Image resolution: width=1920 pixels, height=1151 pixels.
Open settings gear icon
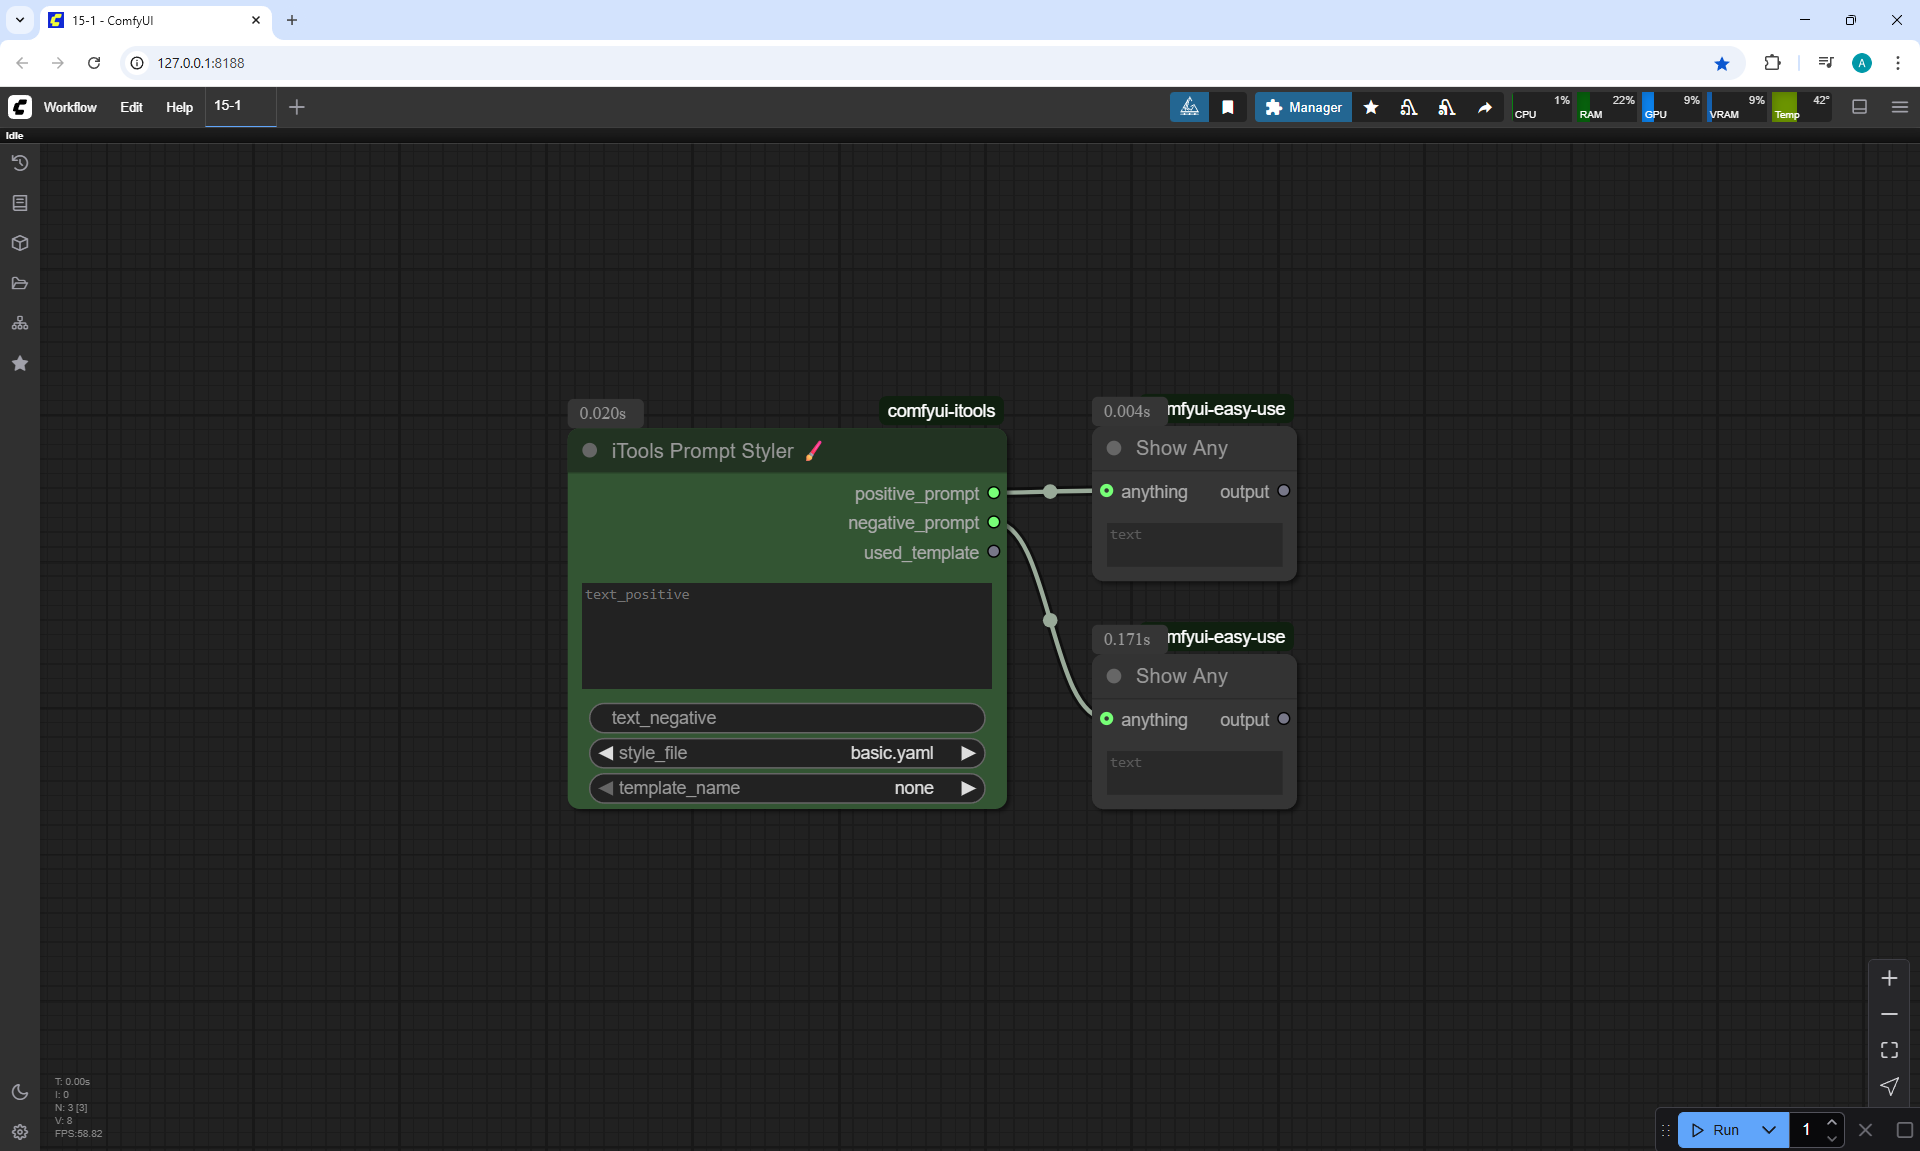[20, 1132]
